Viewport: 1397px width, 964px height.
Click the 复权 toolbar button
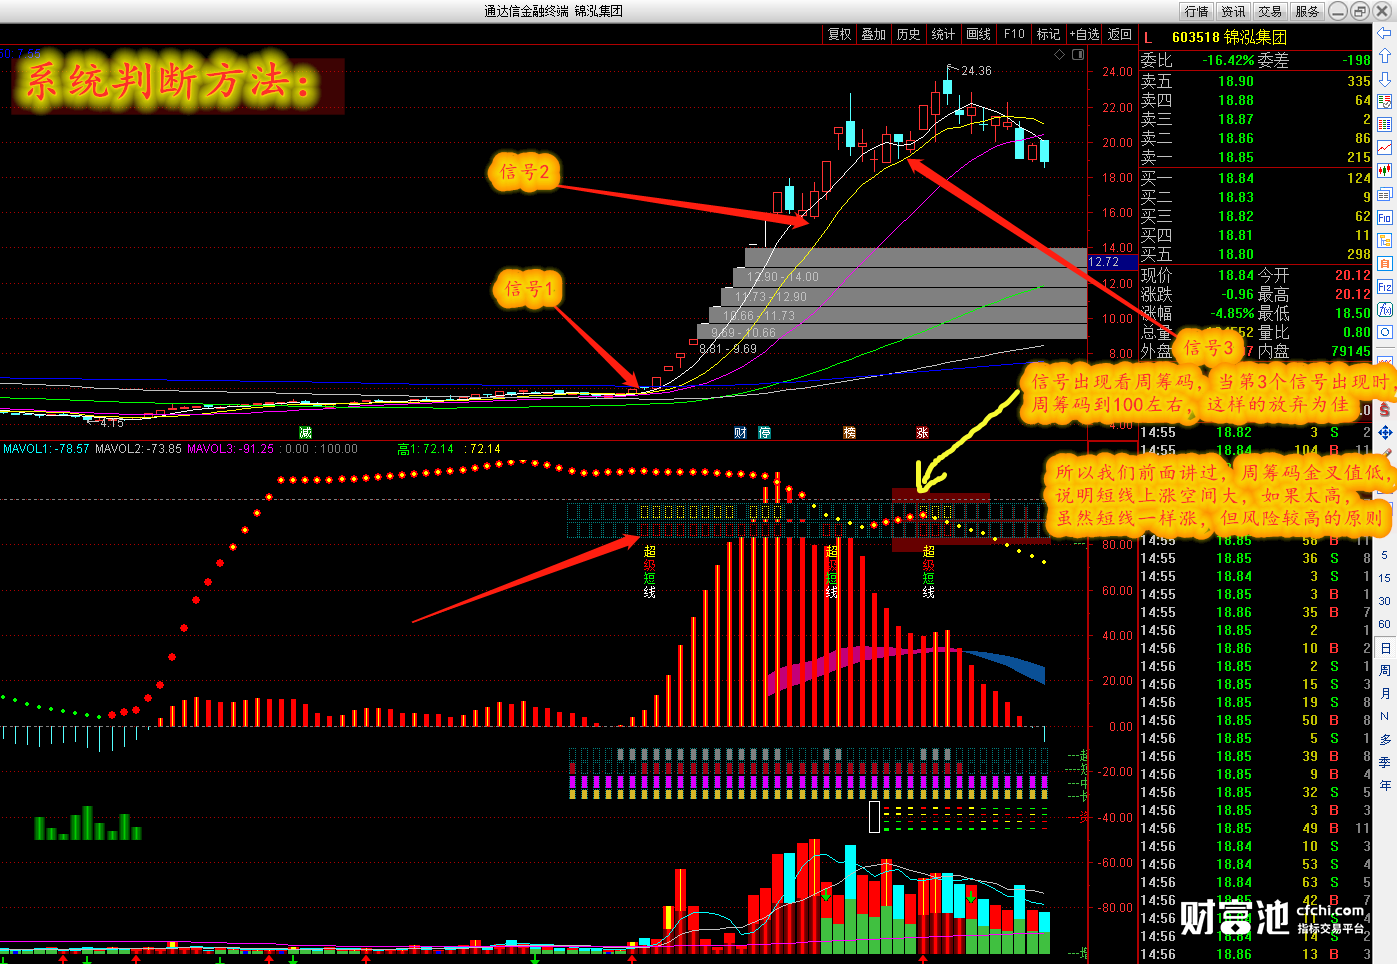tap(840, 34)
